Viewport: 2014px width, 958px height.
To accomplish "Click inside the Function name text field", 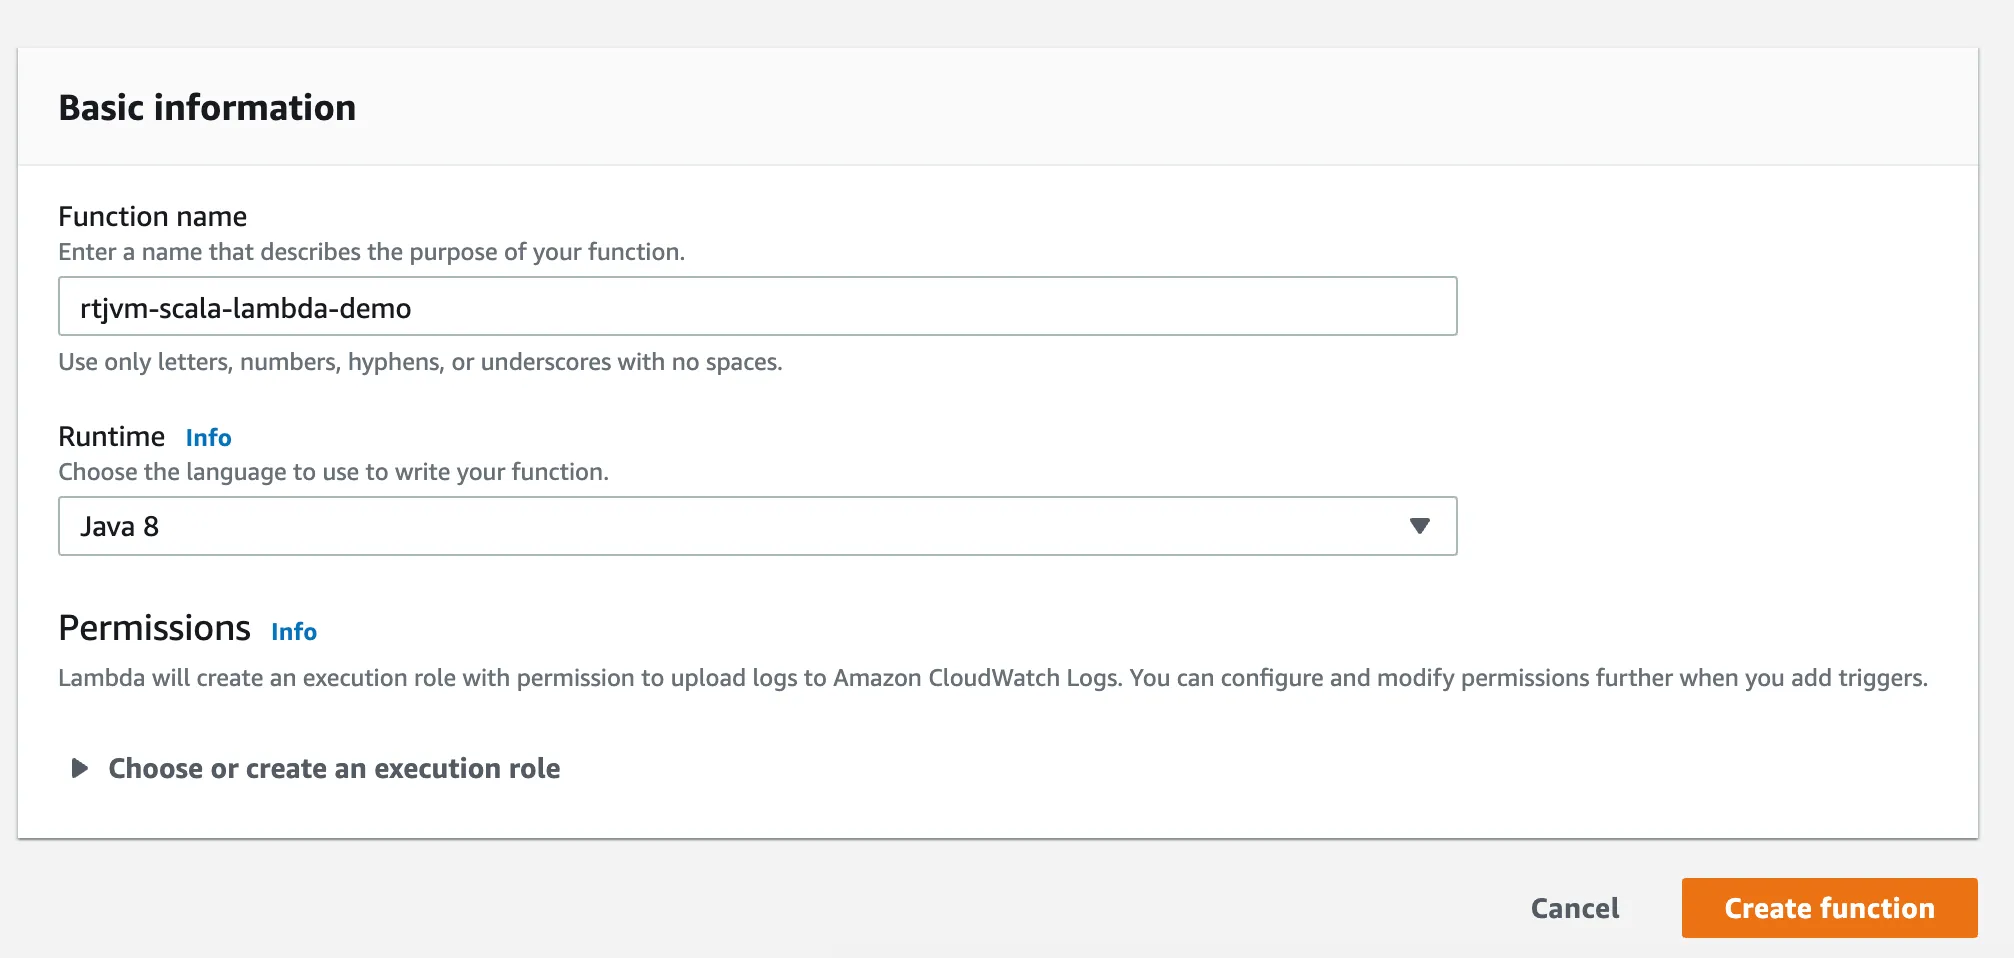I will [x=757, y=306].
